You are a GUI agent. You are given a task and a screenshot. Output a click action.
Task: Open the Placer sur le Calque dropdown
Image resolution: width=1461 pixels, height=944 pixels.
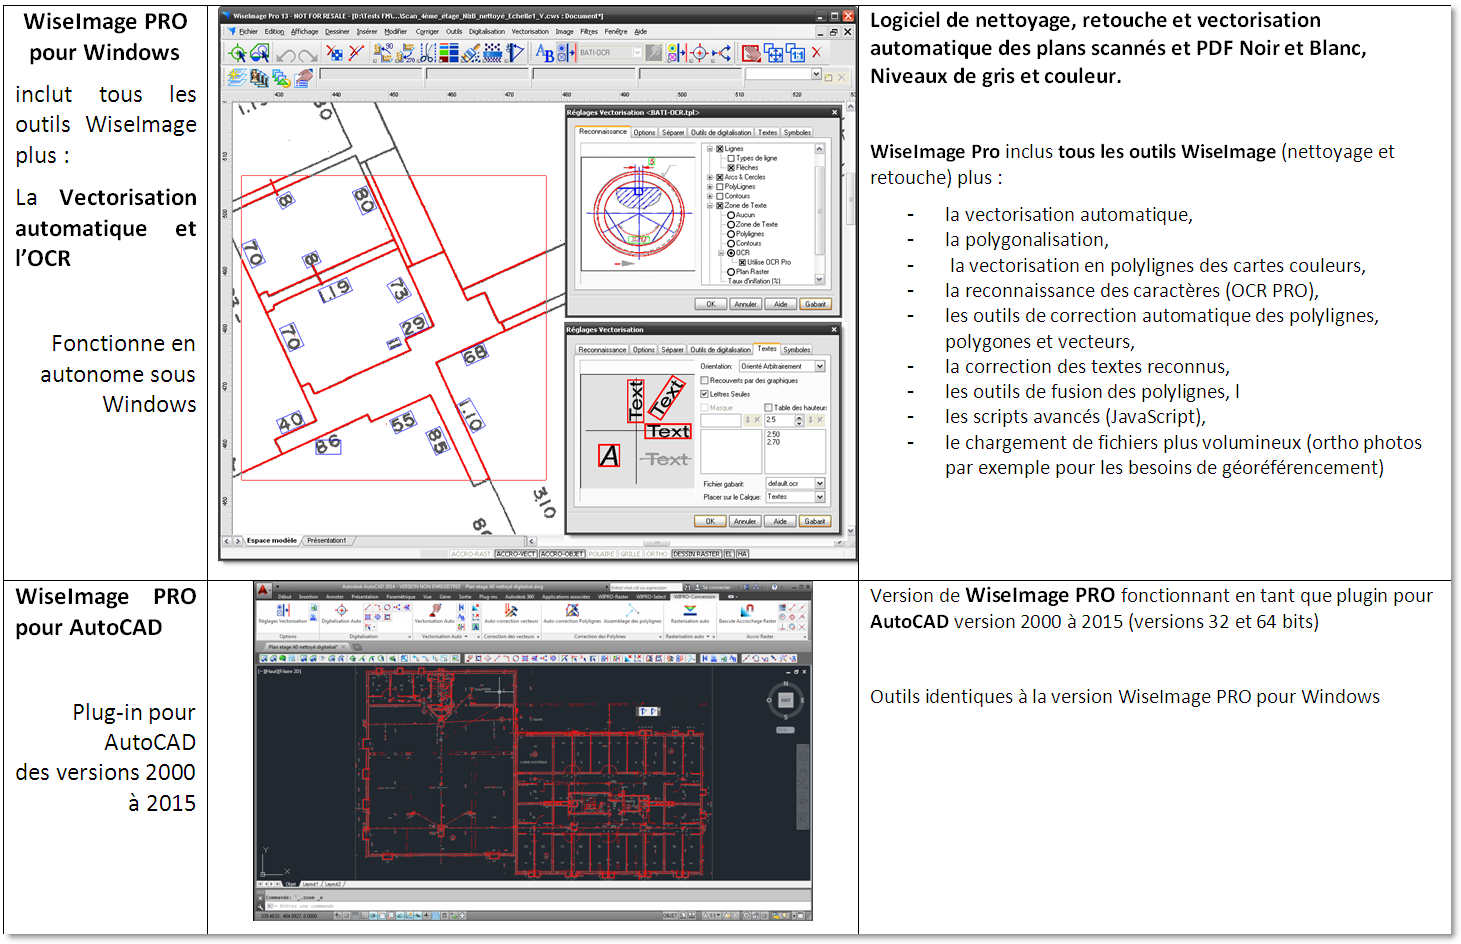(x=796, y=497)
